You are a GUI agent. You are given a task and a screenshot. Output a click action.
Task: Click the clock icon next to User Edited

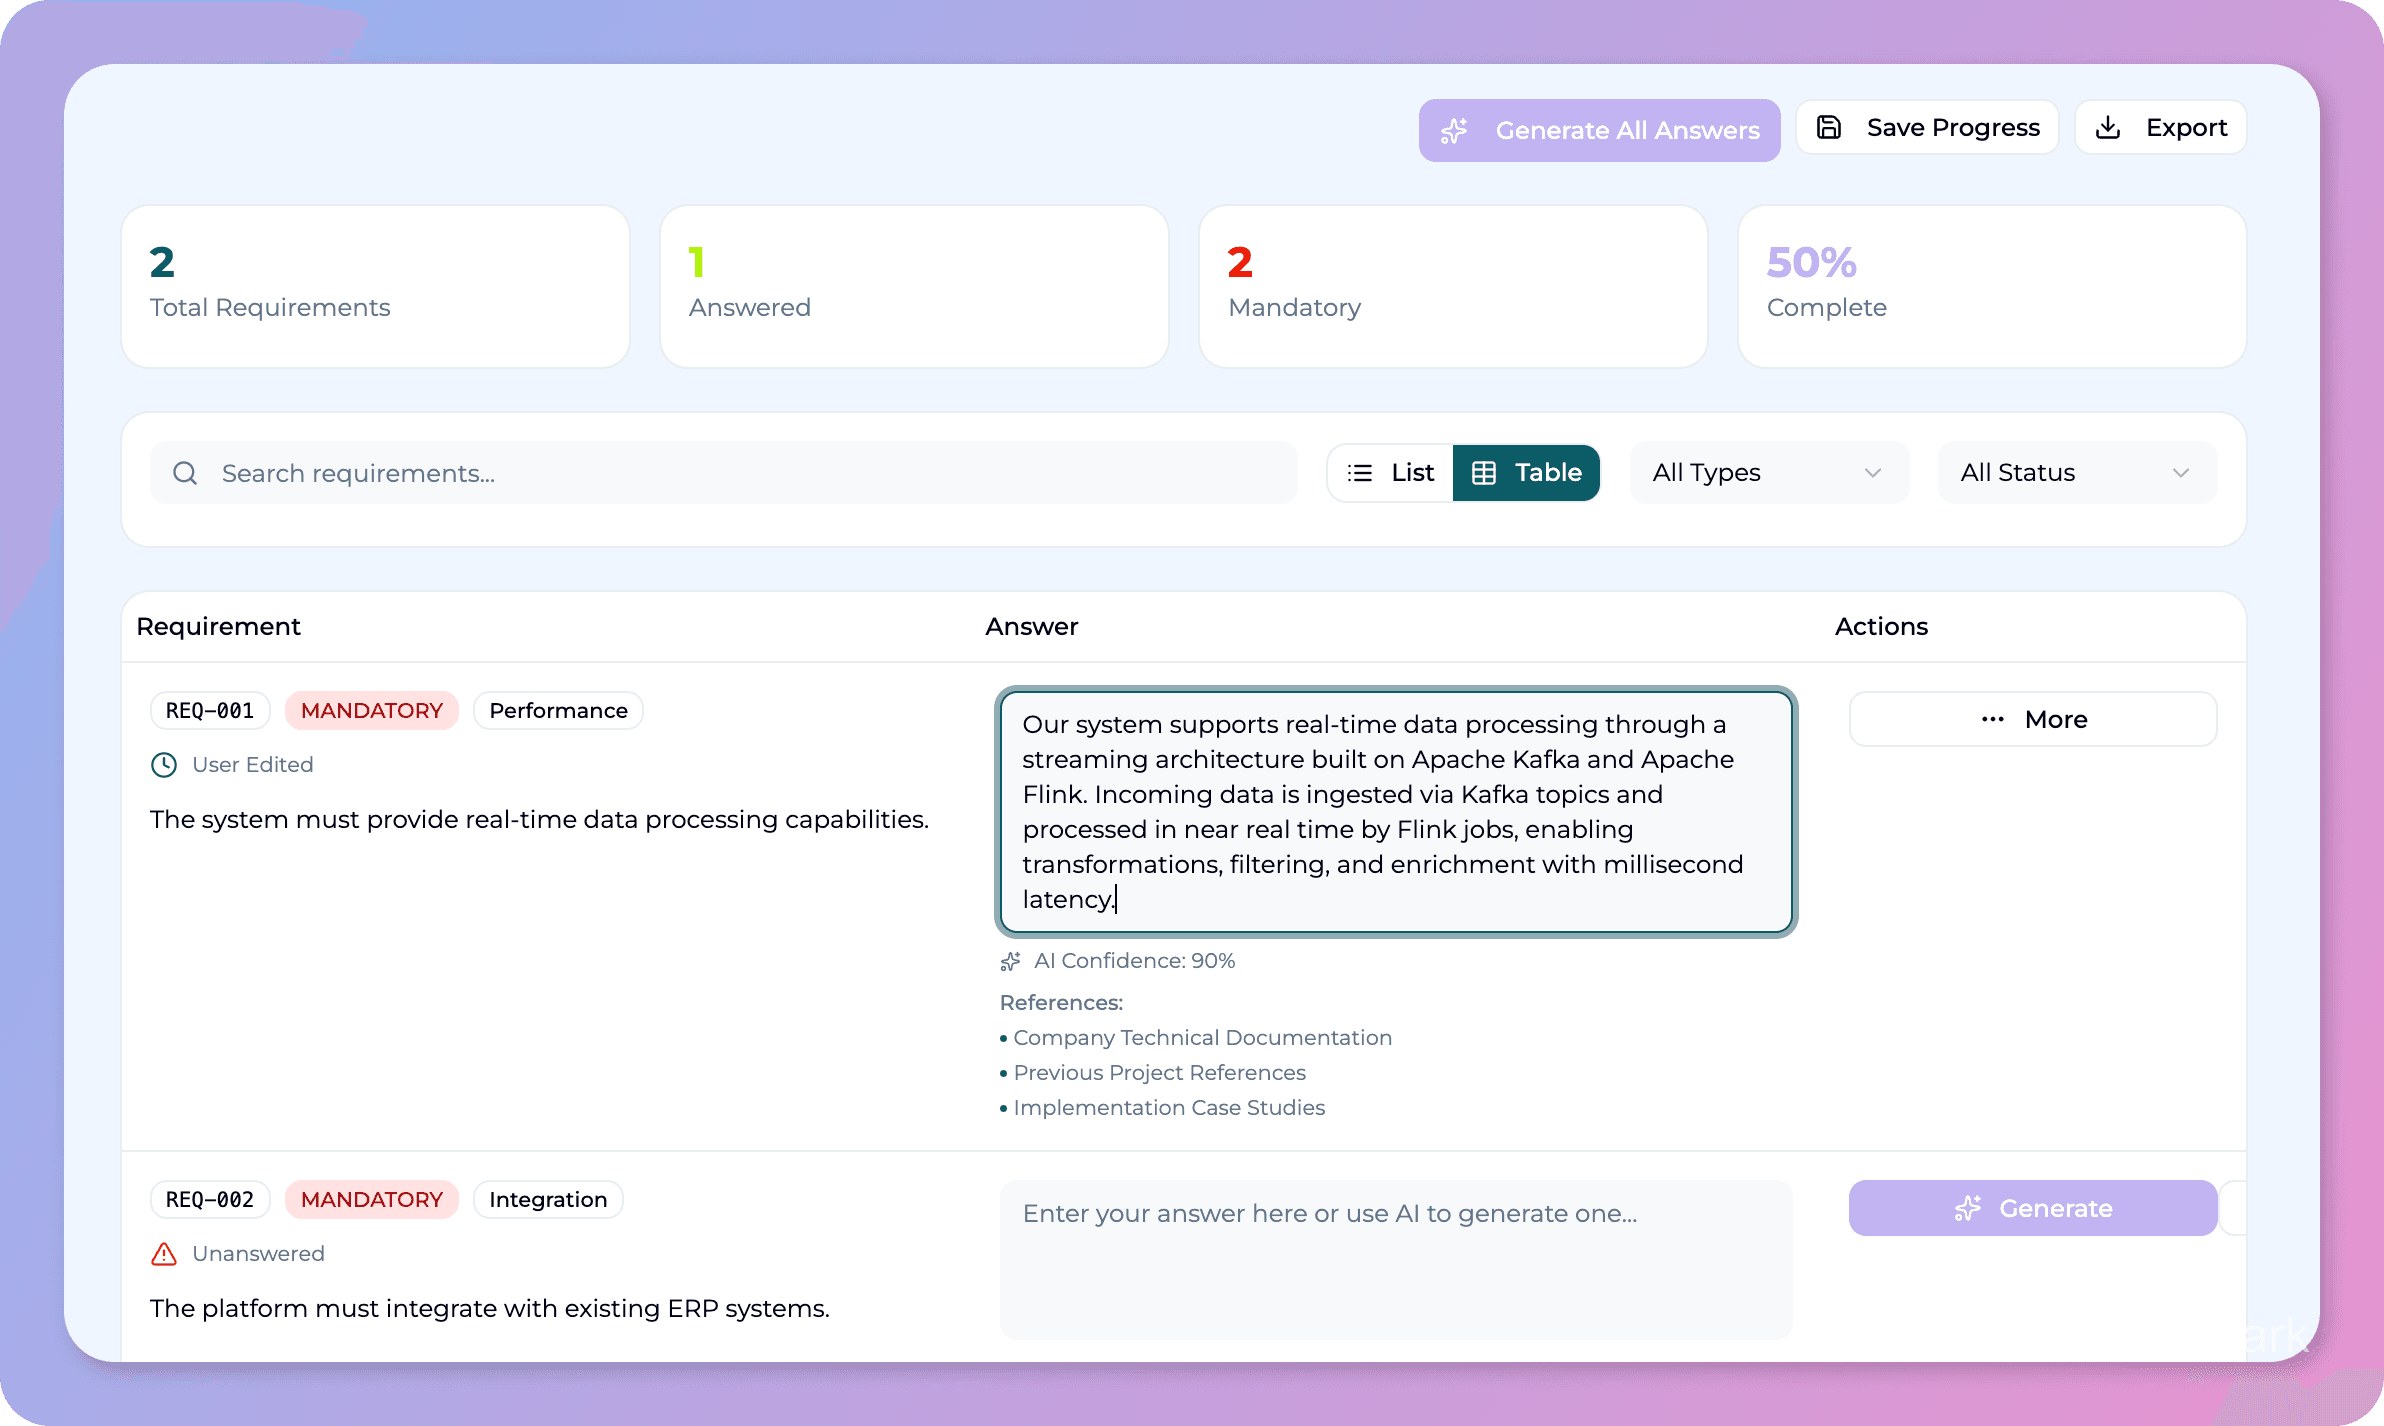164,765
